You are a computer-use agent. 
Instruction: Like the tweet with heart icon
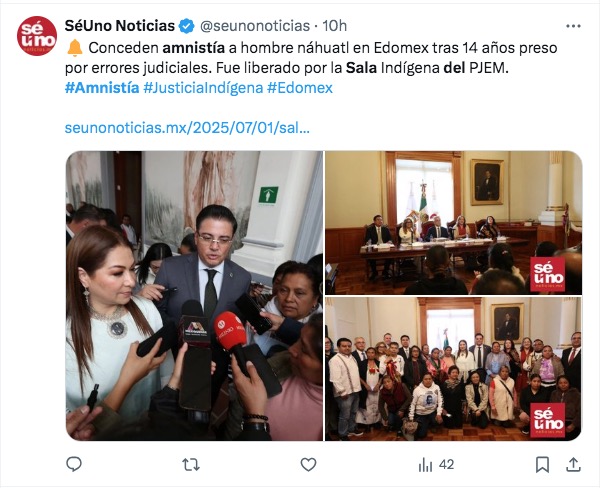coord(308,465)
